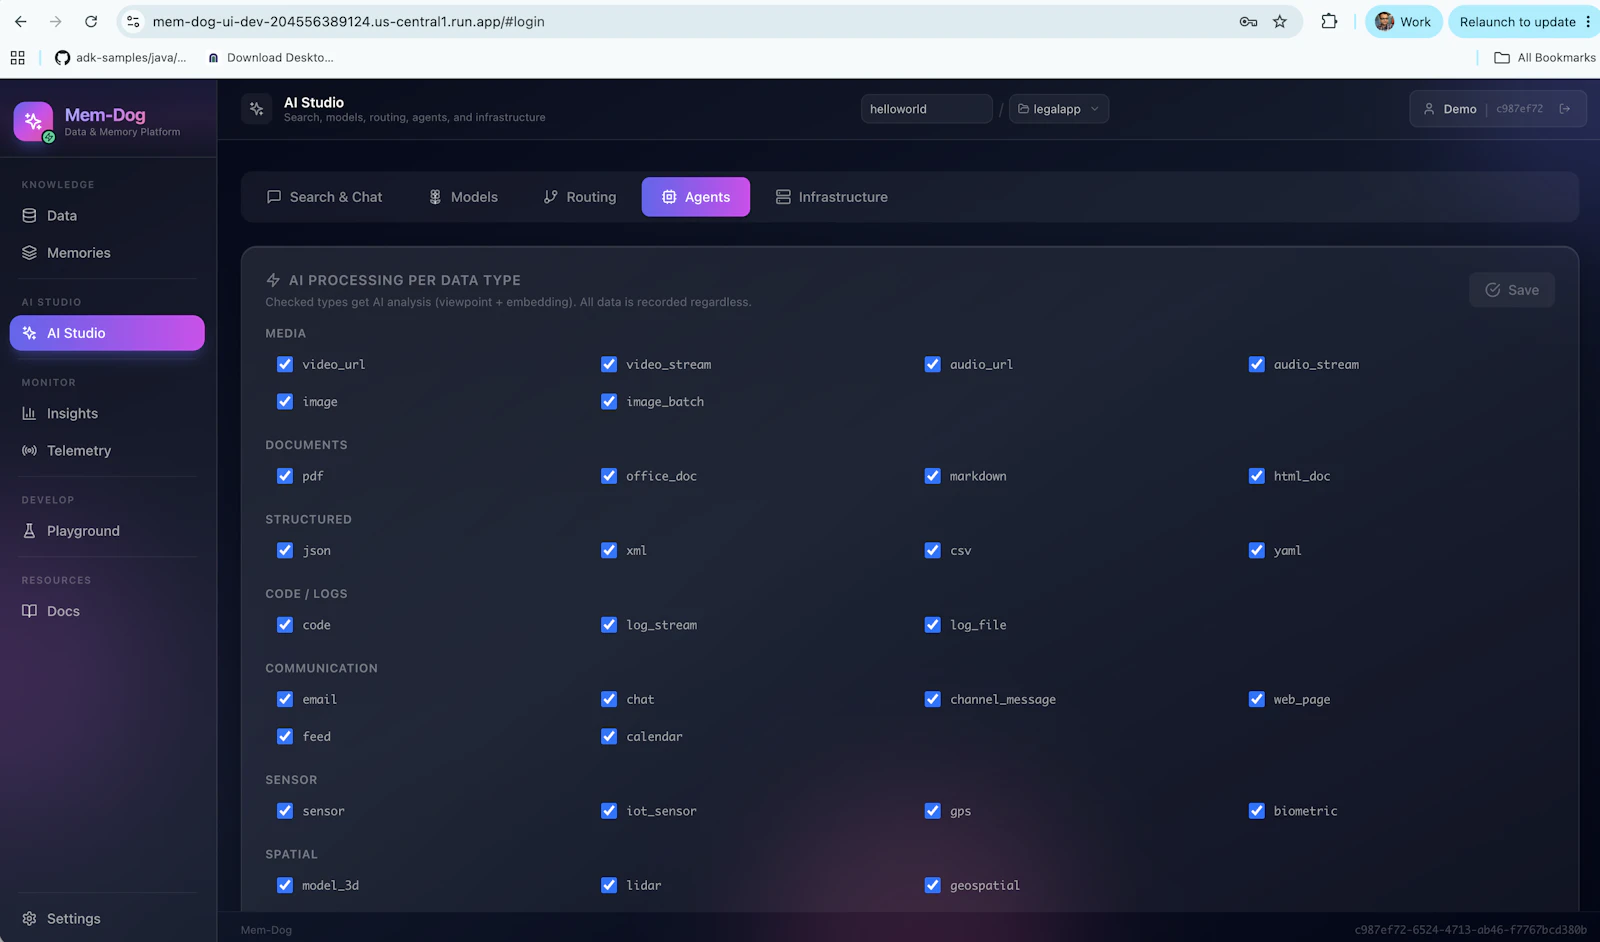Click the password key icon in address bar
Viewport: 1600px width, 942px height.
click(1248, 21)
